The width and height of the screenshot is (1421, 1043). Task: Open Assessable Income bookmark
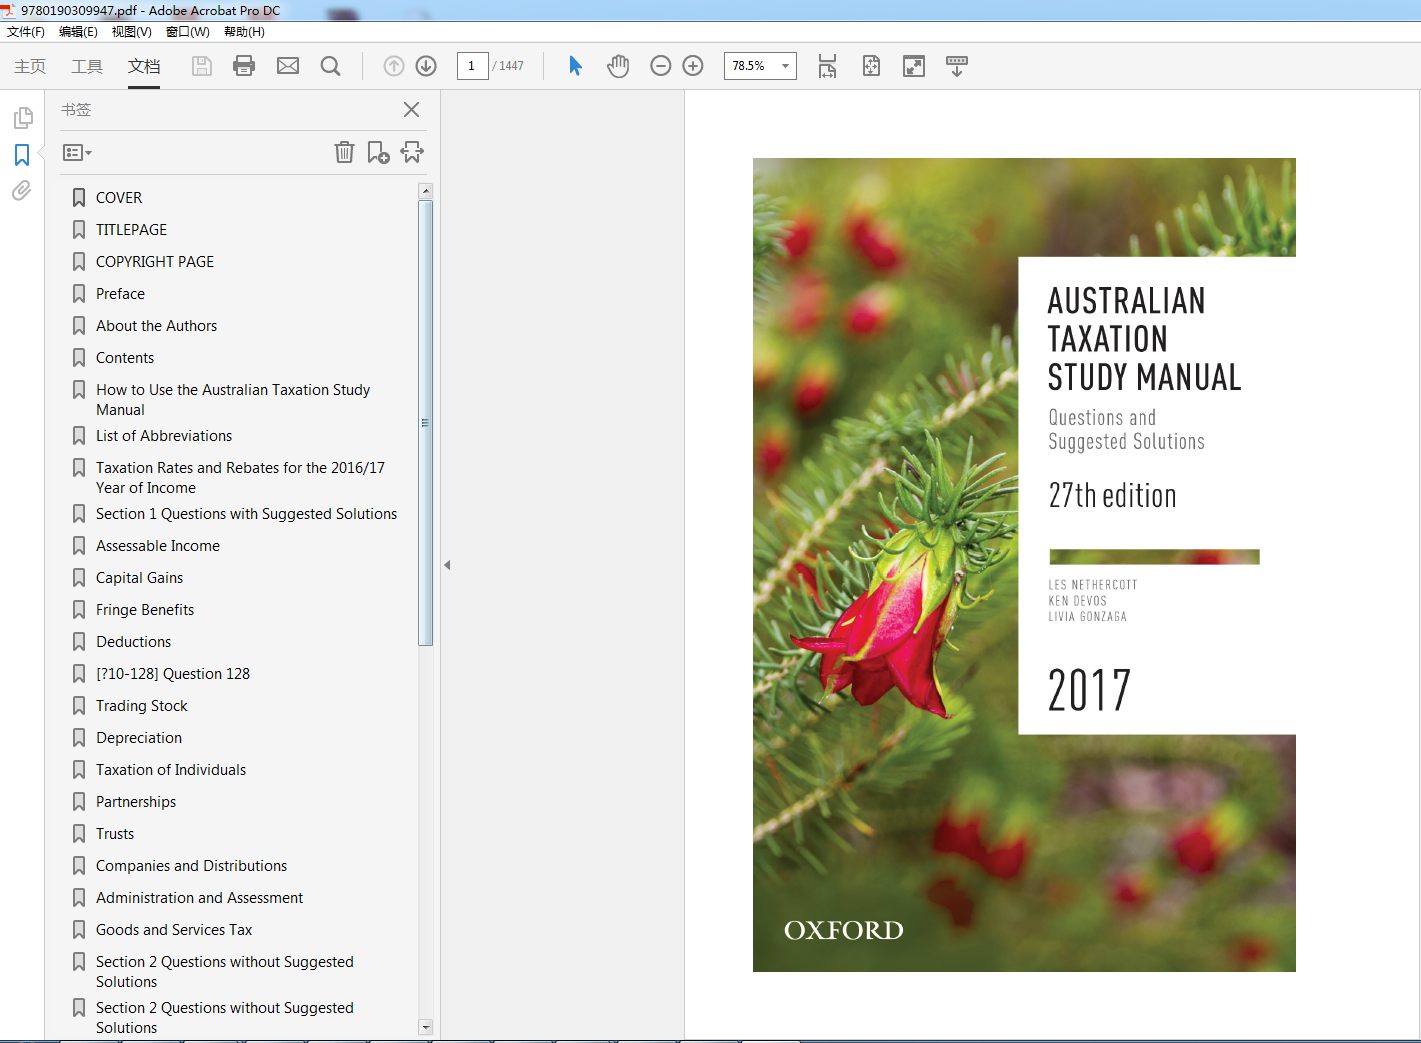tap(158, 546)
